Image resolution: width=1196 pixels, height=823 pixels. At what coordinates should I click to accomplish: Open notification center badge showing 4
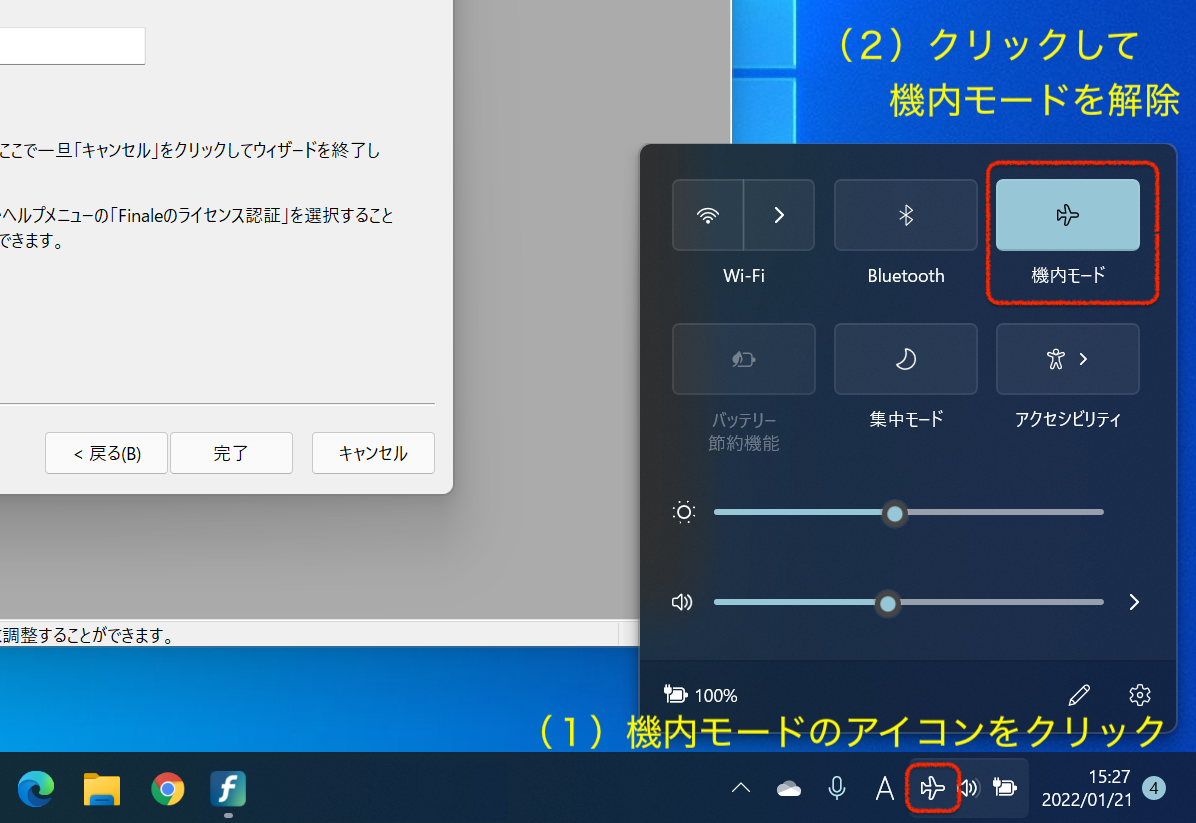(x=1154, y=788)
